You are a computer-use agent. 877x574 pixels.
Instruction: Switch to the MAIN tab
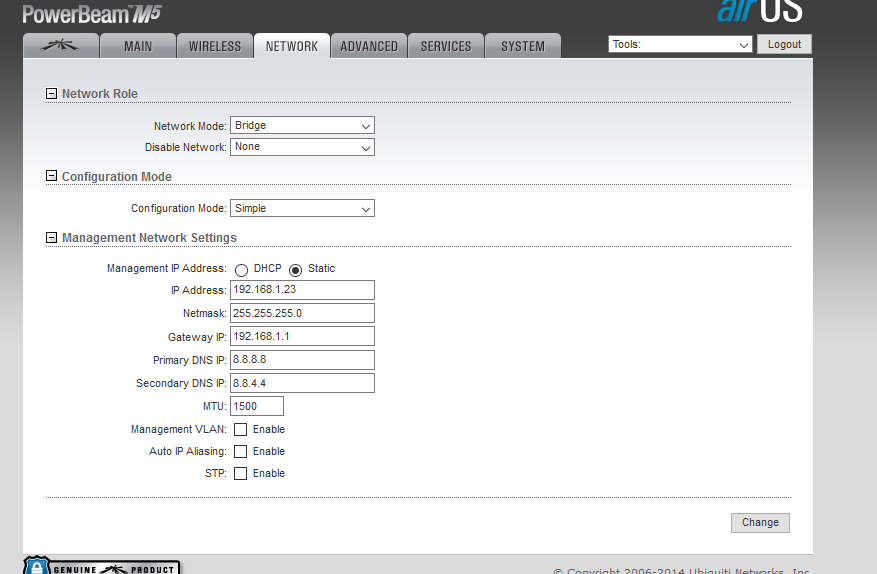pos(138,46)
